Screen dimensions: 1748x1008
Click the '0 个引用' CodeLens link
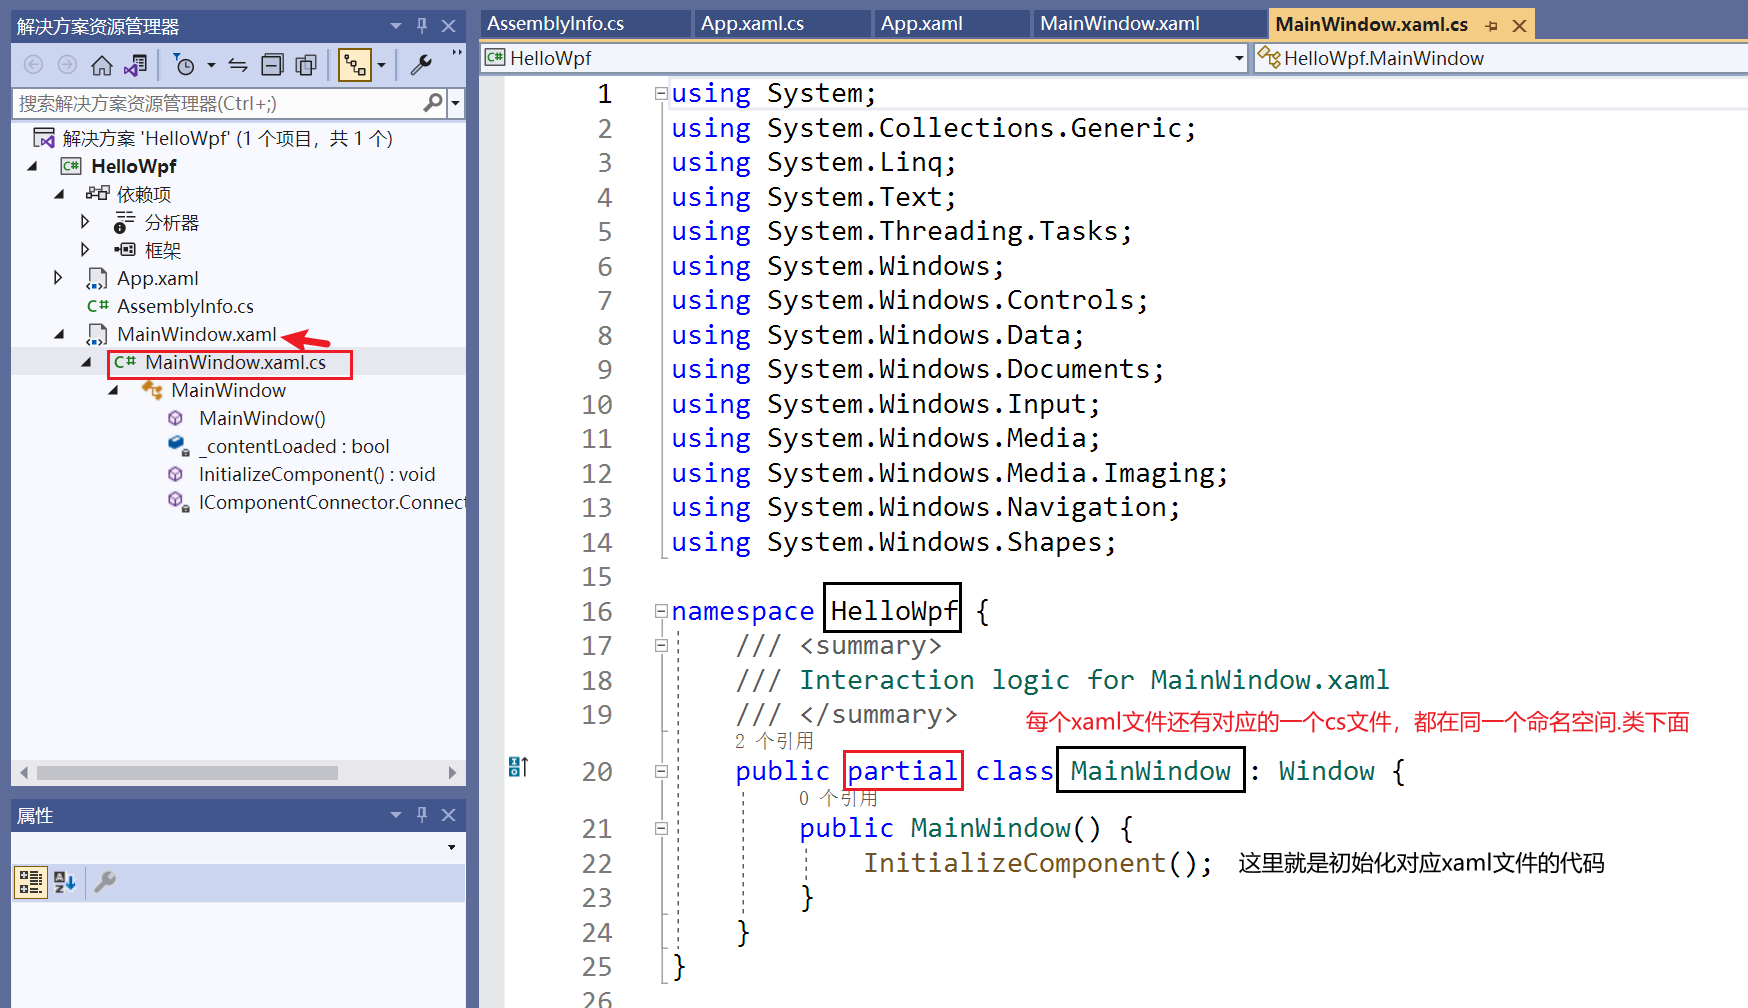838,798
